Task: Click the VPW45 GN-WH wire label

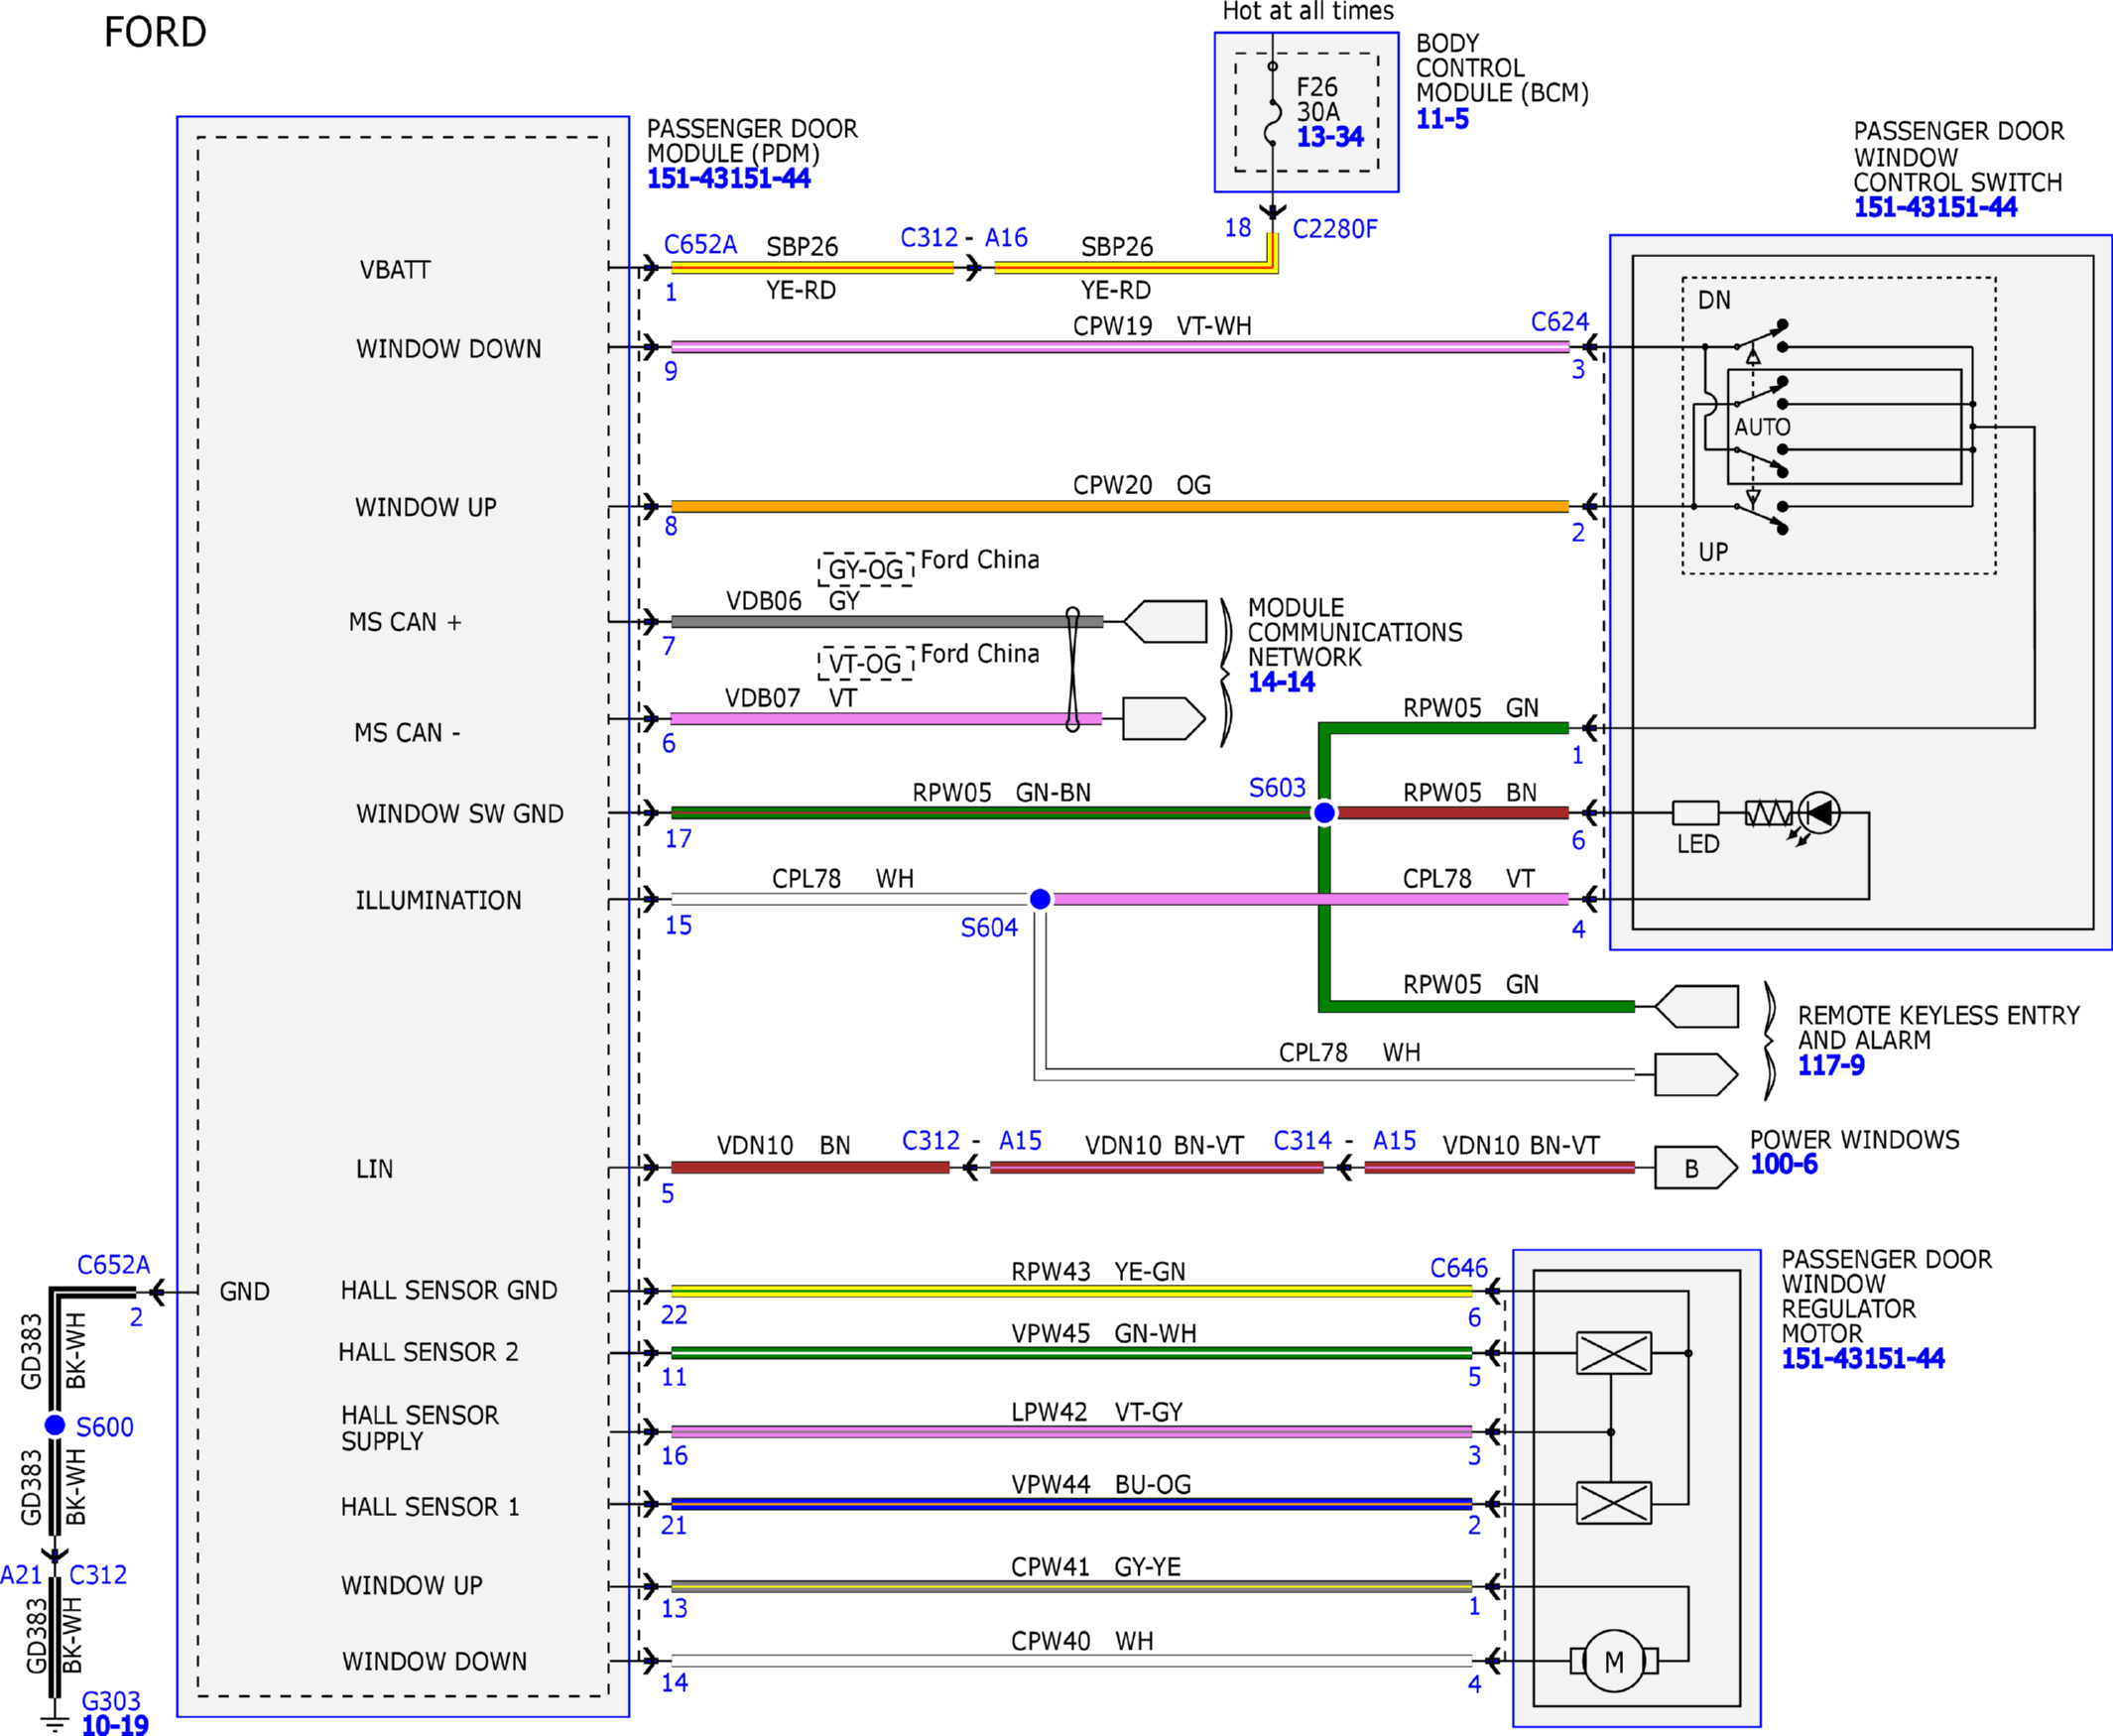Action: [1104, 1334]
